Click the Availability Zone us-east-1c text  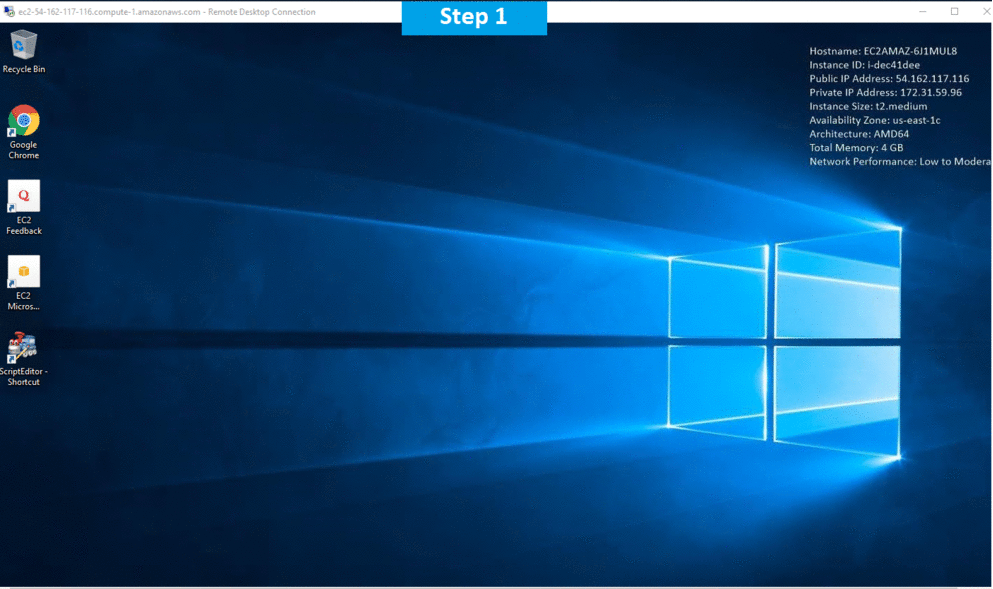pos(874,120)
